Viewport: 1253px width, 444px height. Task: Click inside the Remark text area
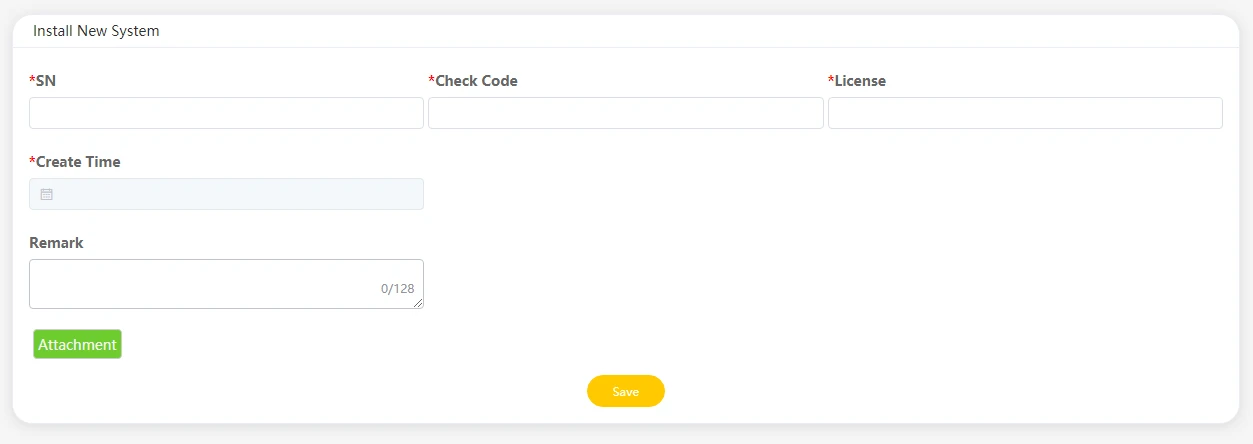point(226,284)
